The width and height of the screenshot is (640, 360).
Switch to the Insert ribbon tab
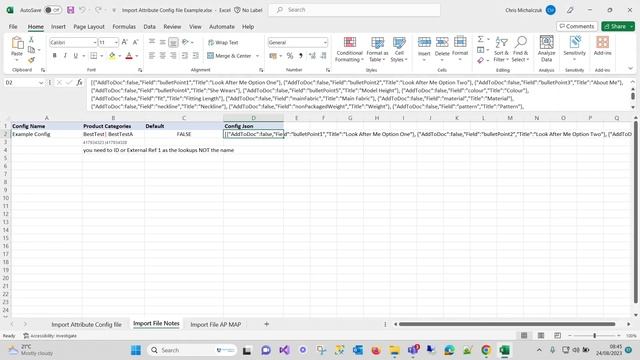(x=58, y=27)
